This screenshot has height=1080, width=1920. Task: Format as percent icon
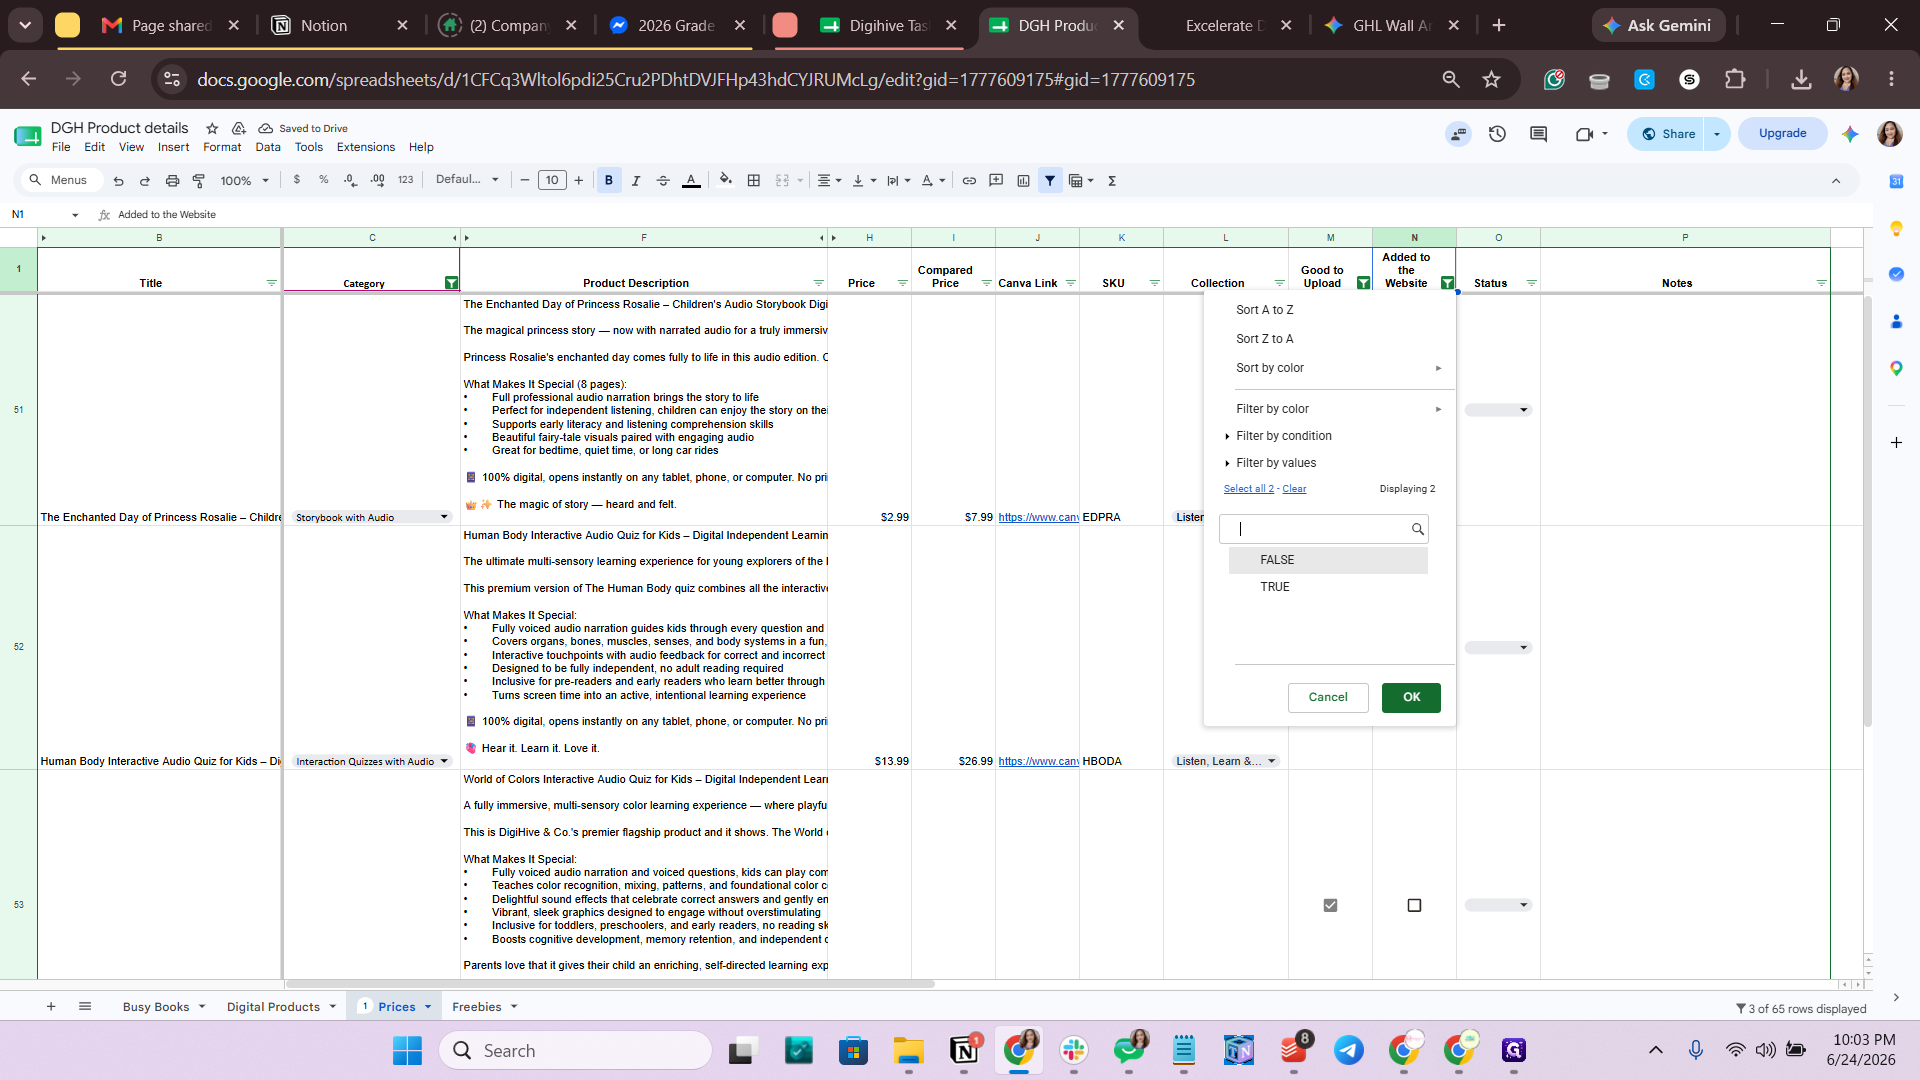[x=324, y=180]
